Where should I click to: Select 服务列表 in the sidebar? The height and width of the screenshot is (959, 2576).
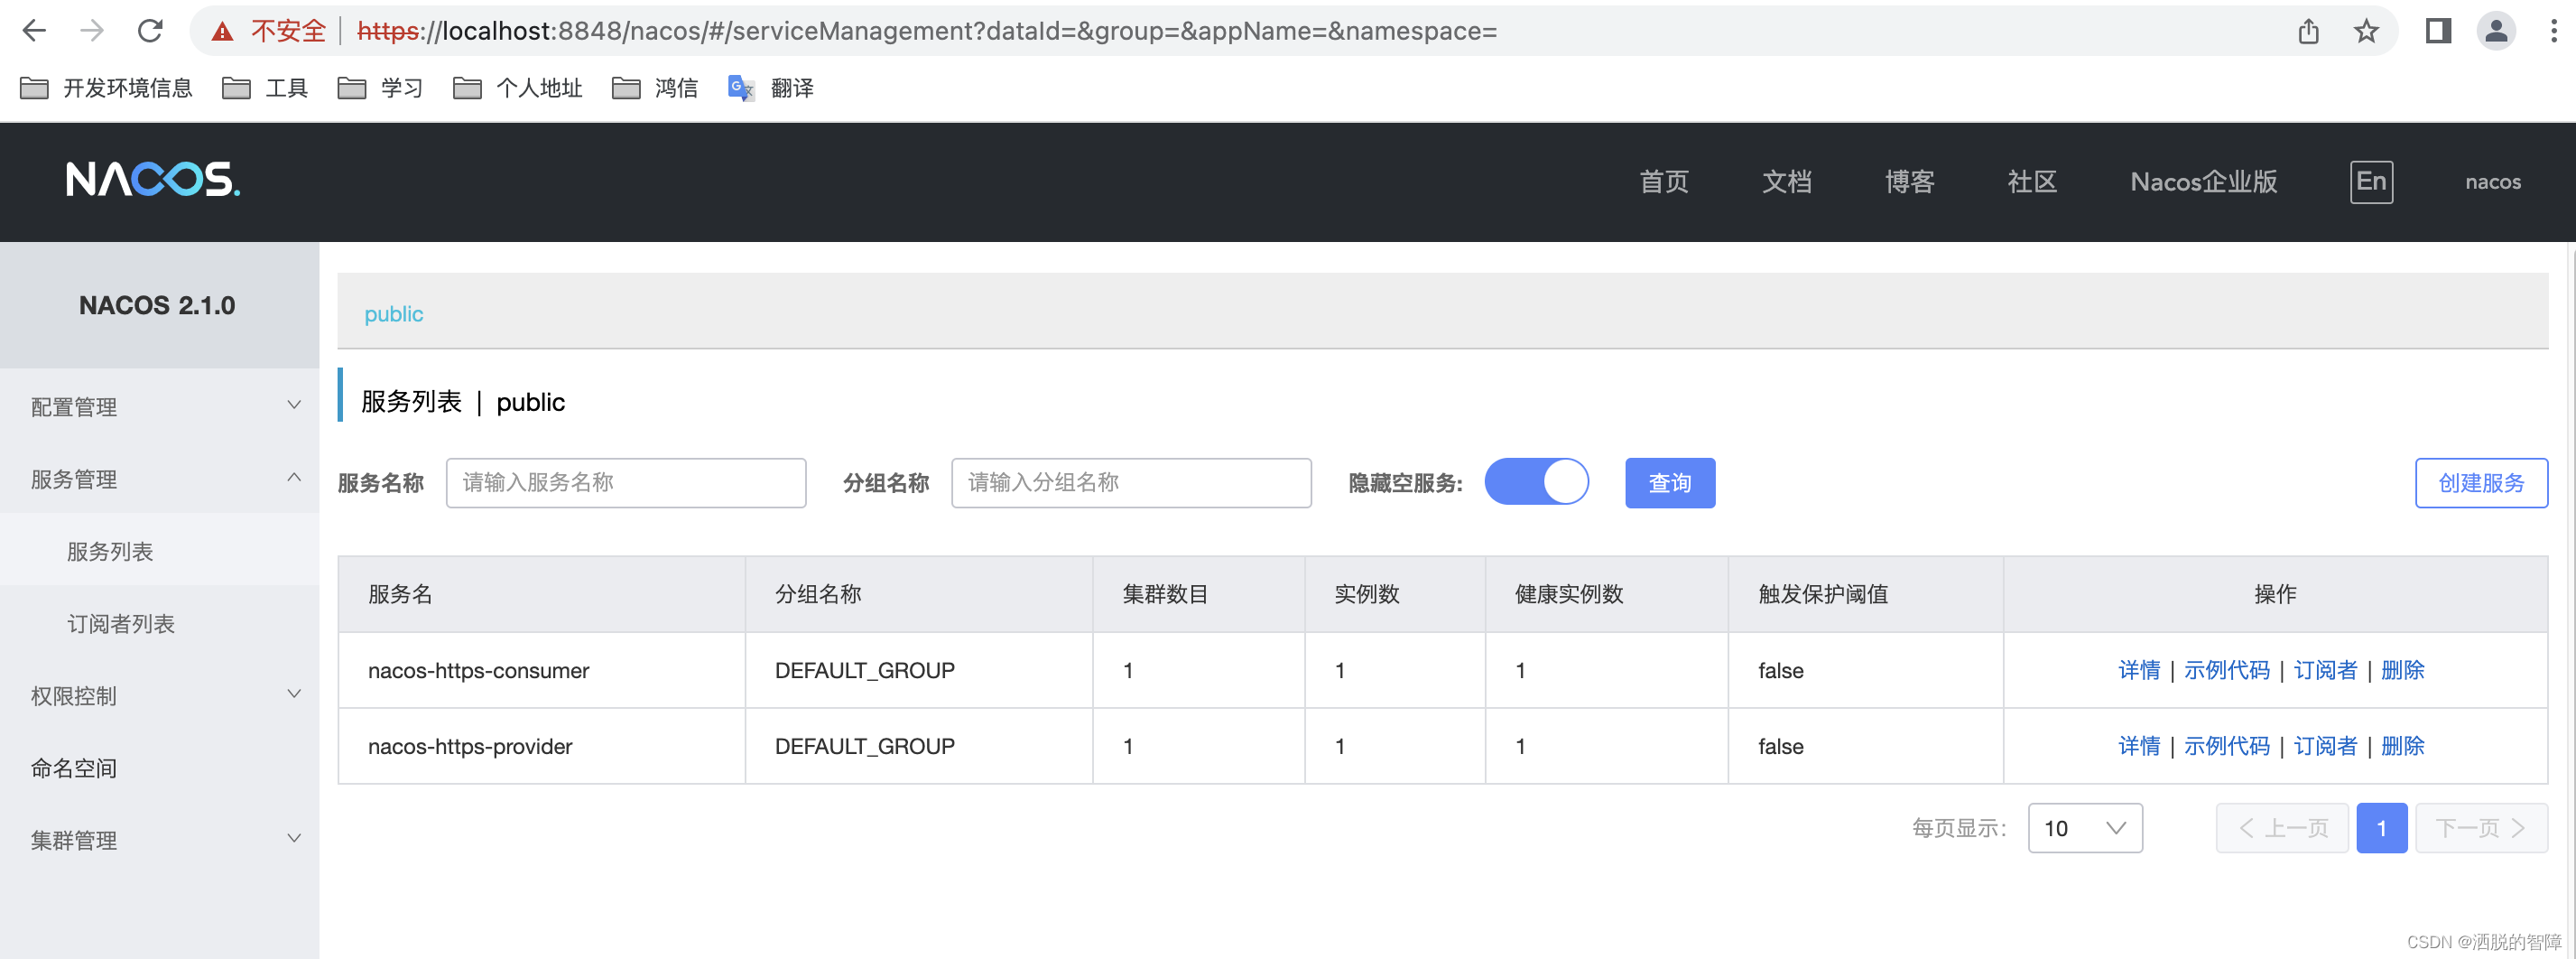pyautogui.click(x=110, y=551)
